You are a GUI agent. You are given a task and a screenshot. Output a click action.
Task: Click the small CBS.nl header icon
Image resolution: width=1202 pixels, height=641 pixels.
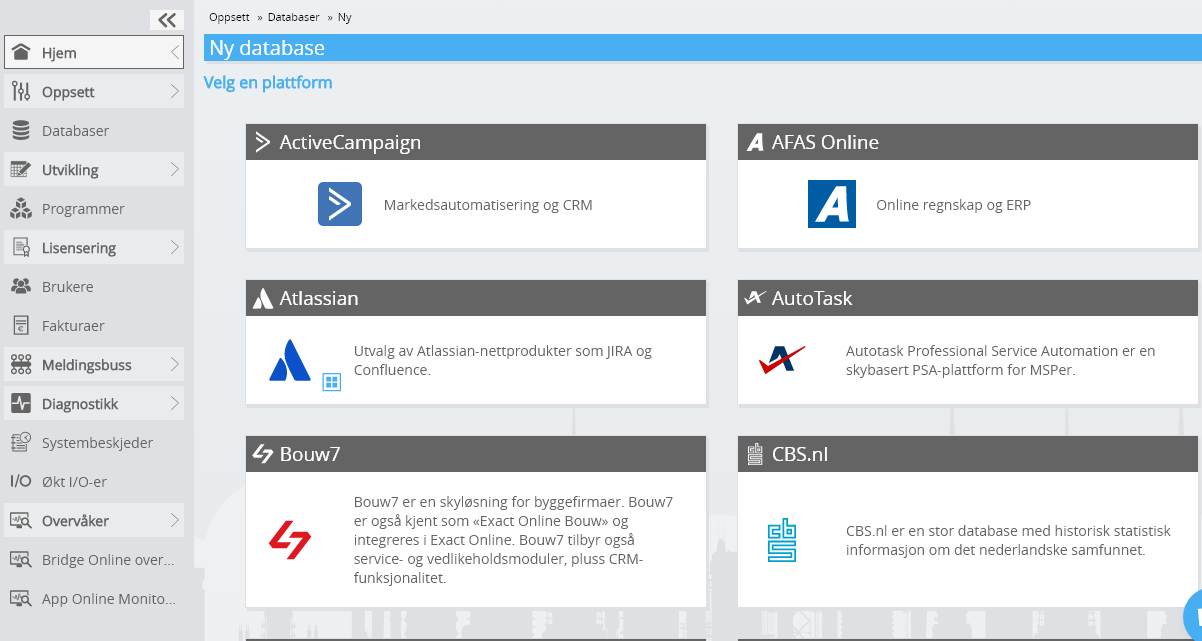pyautogui.click(x=756, y=455)
